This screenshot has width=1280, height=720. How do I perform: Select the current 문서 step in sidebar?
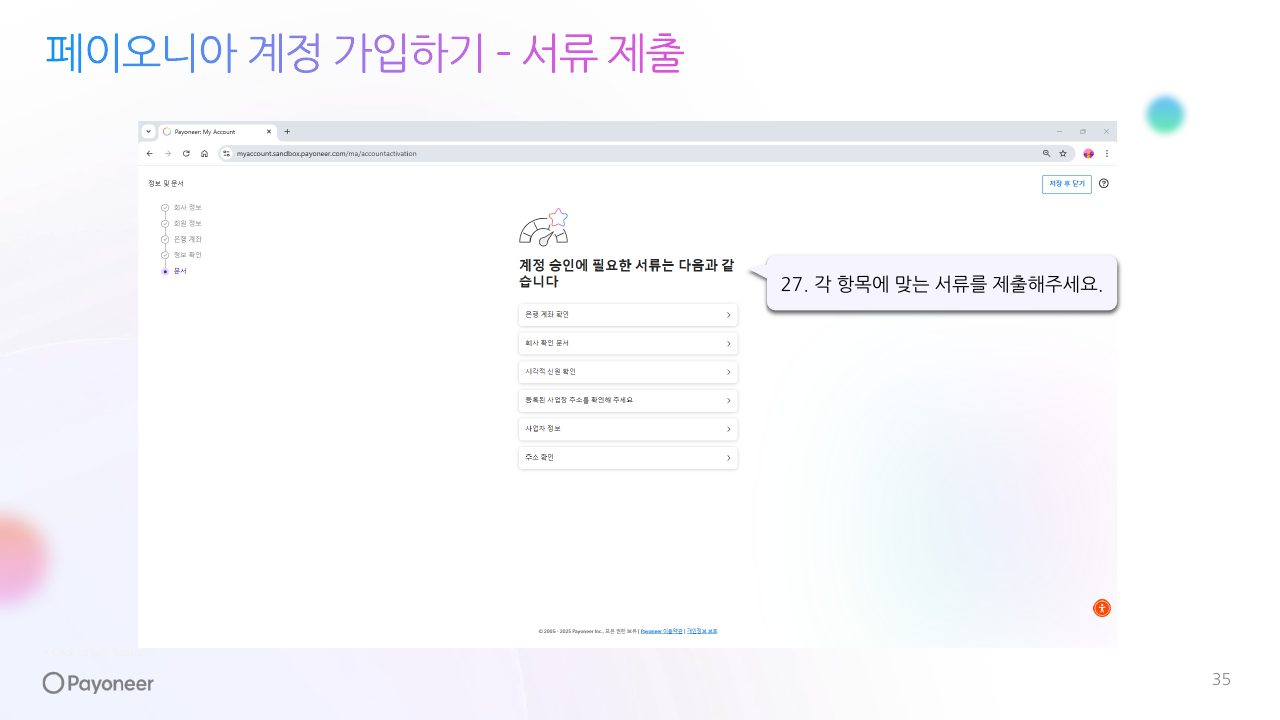click(174, 271)
